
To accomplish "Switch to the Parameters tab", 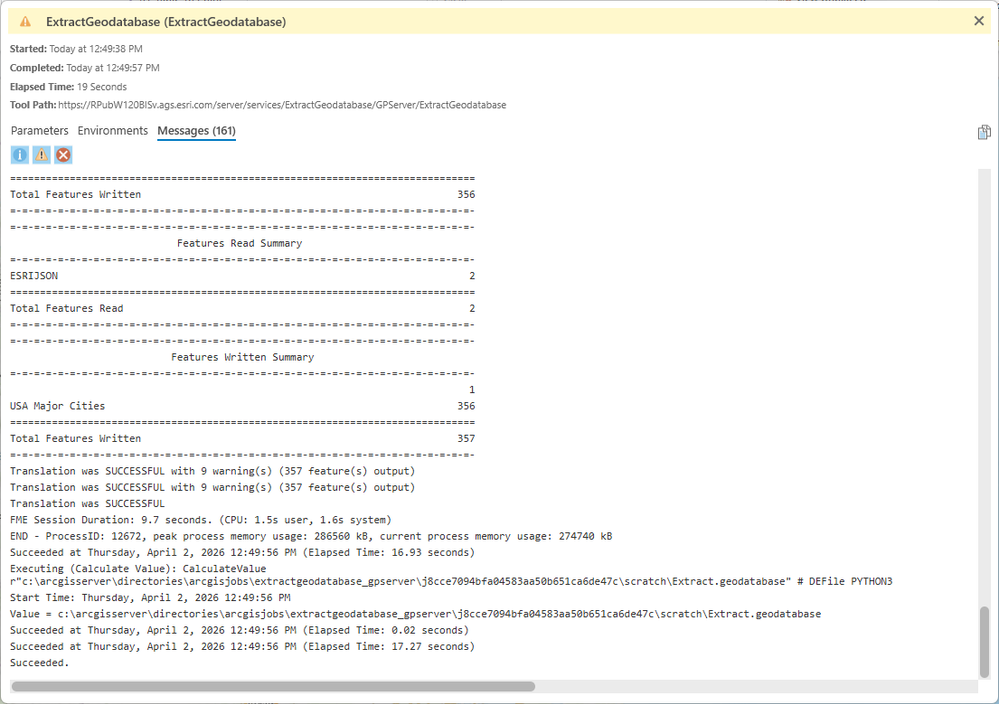I will (x=40, y=131).
